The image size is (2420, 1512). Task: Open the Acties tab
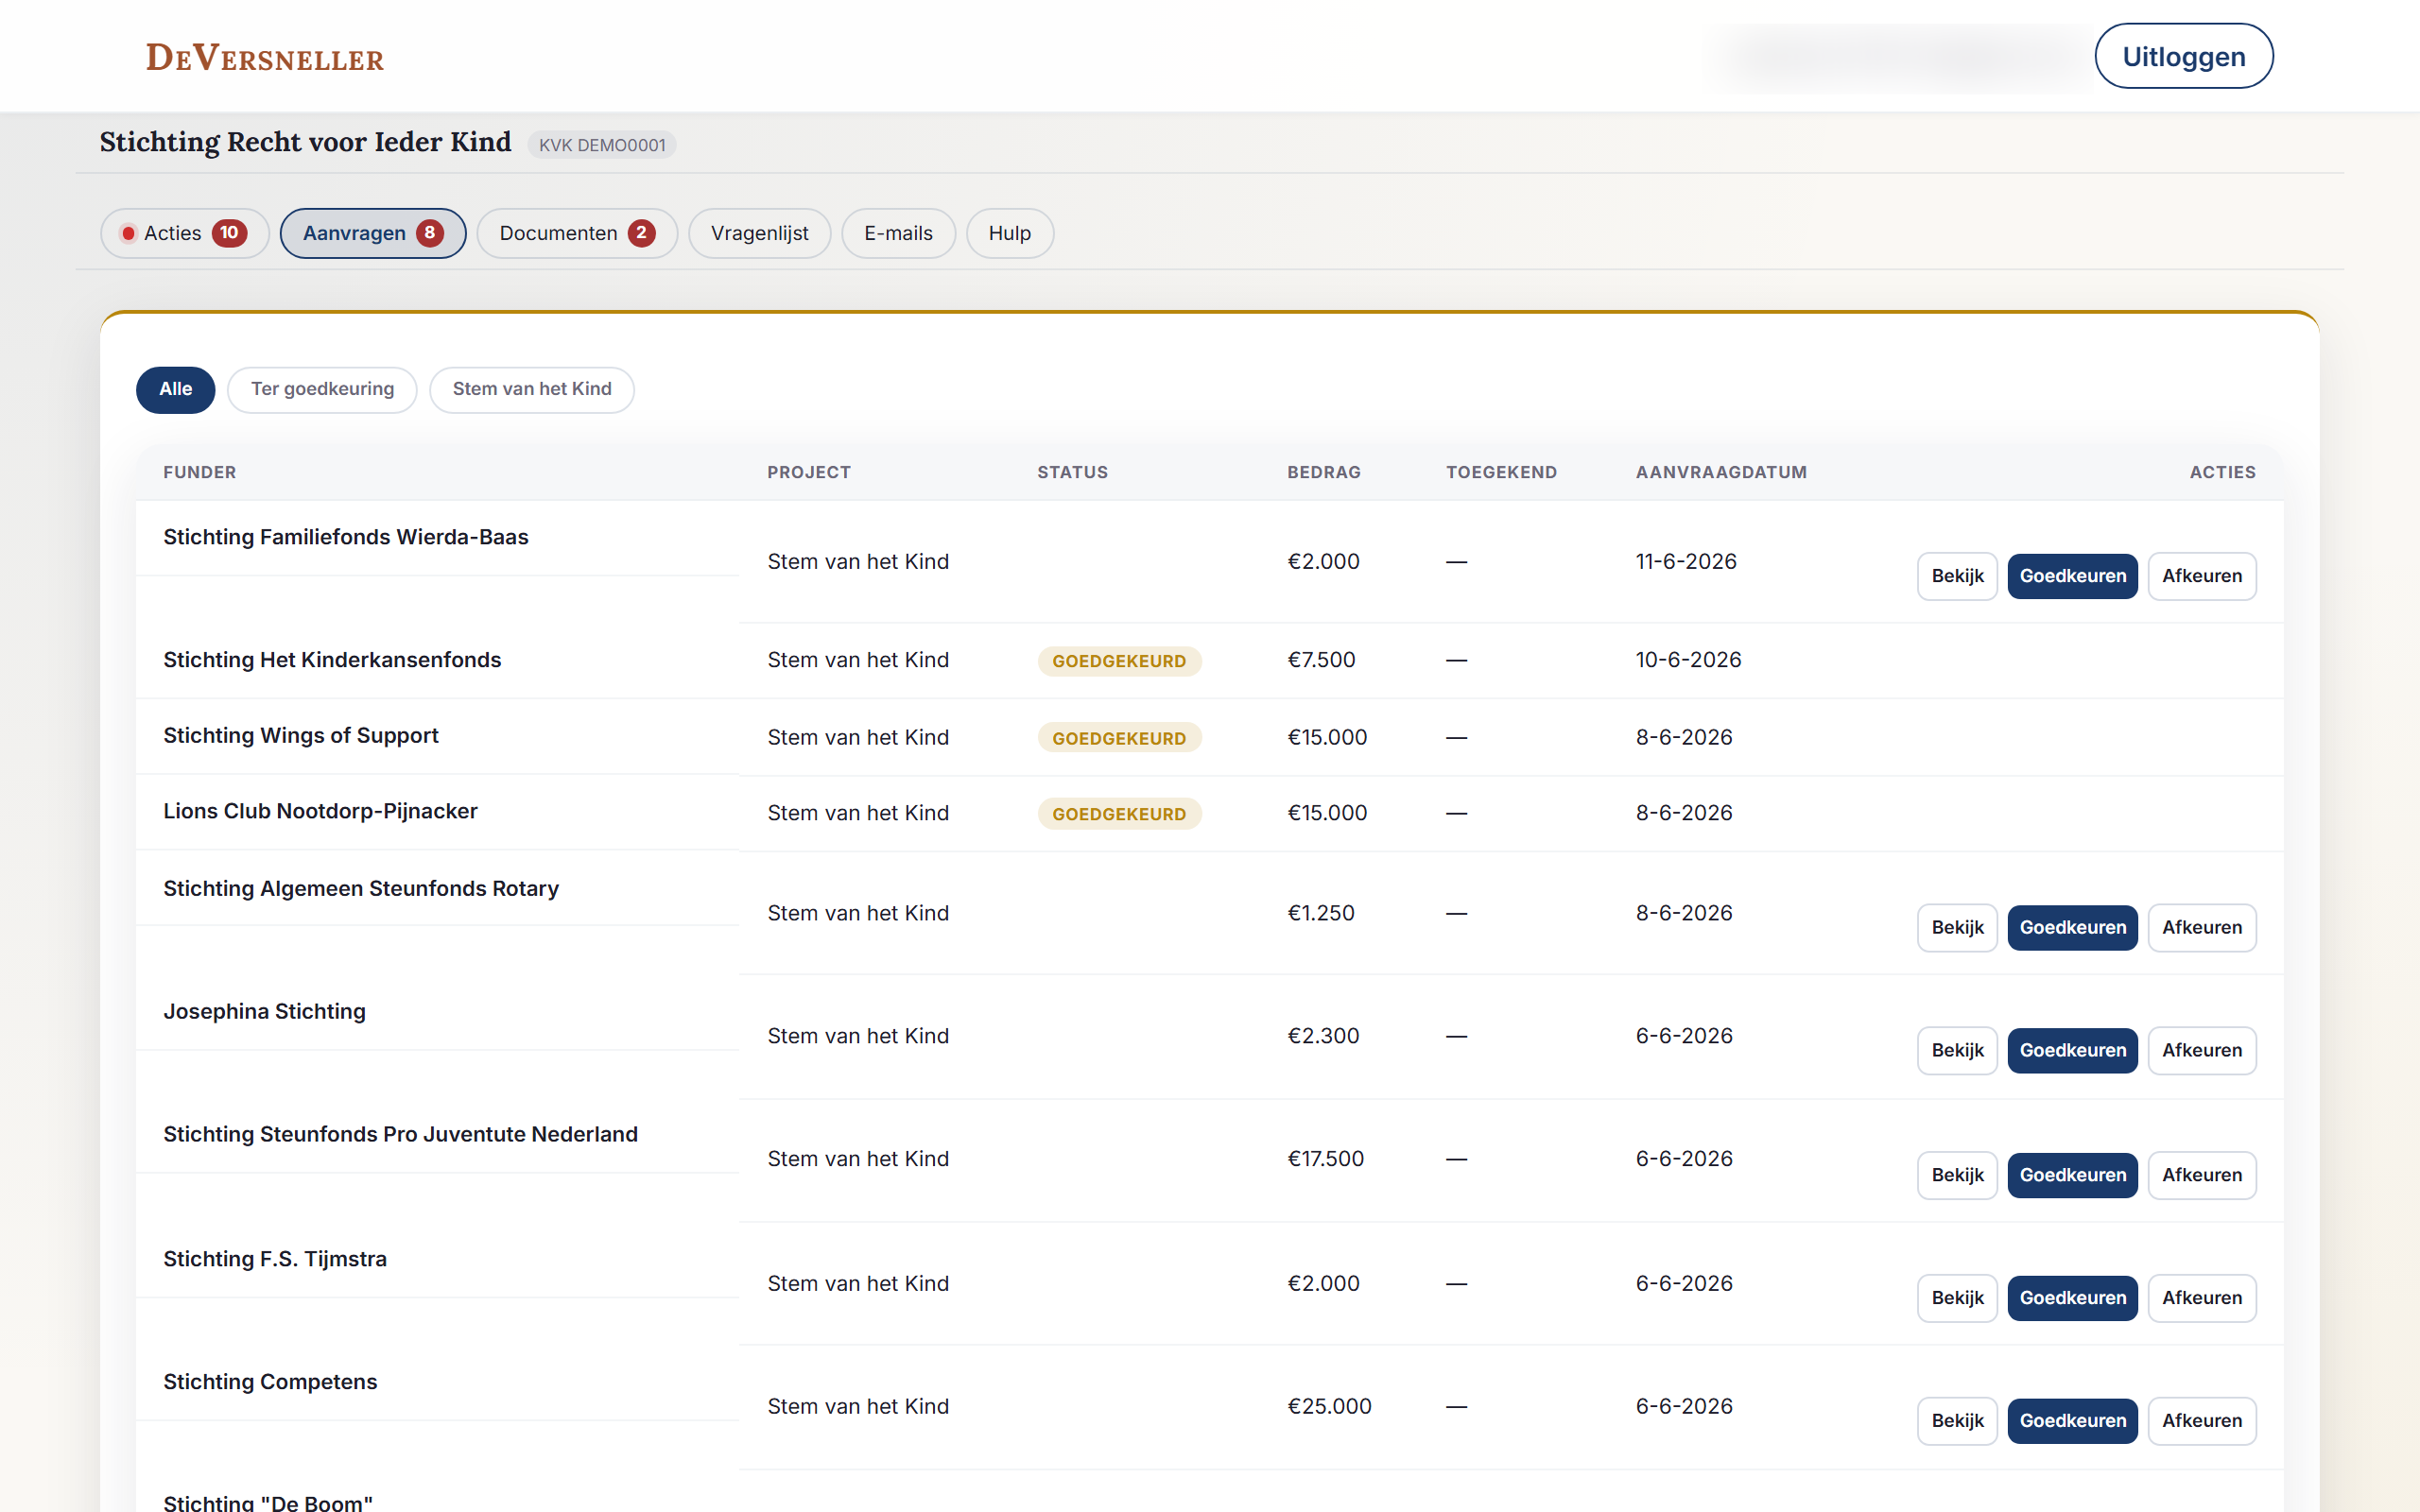click(x=185, y=233)
